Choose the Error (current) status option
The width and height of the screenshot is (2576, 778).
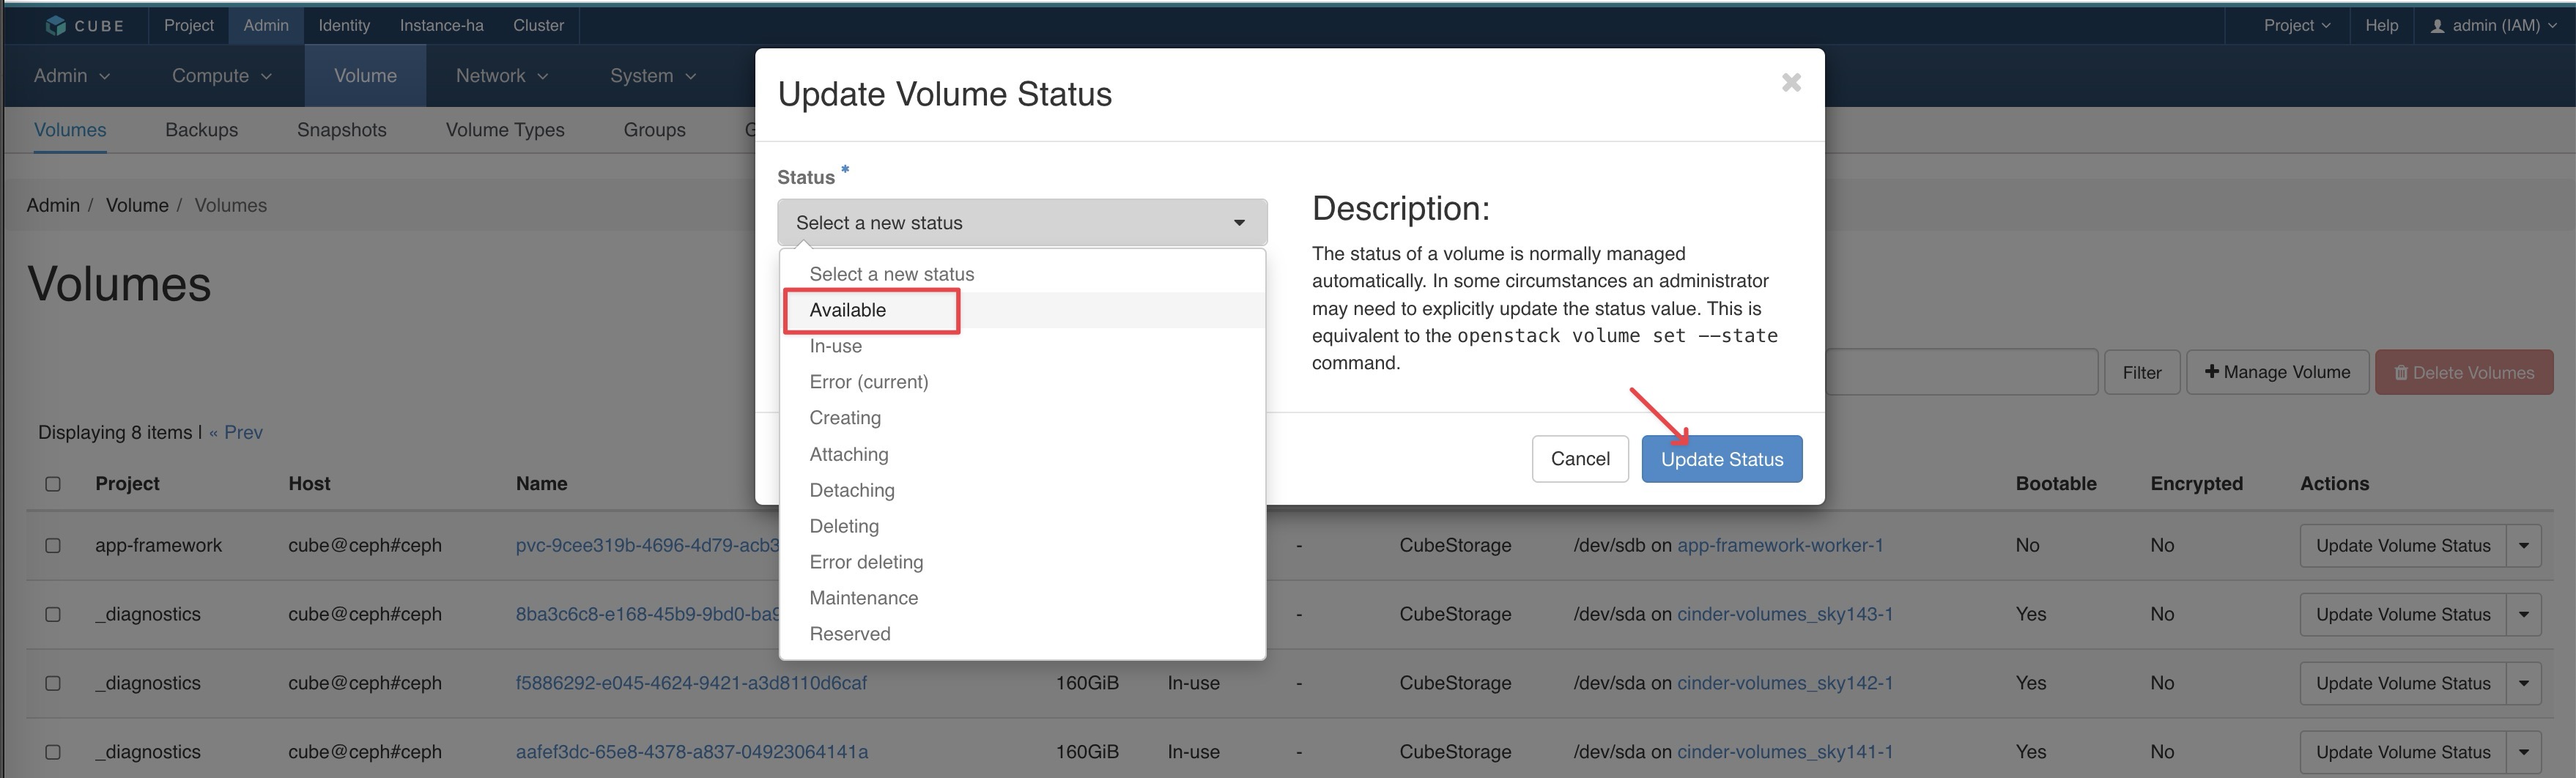(1022, 382)
